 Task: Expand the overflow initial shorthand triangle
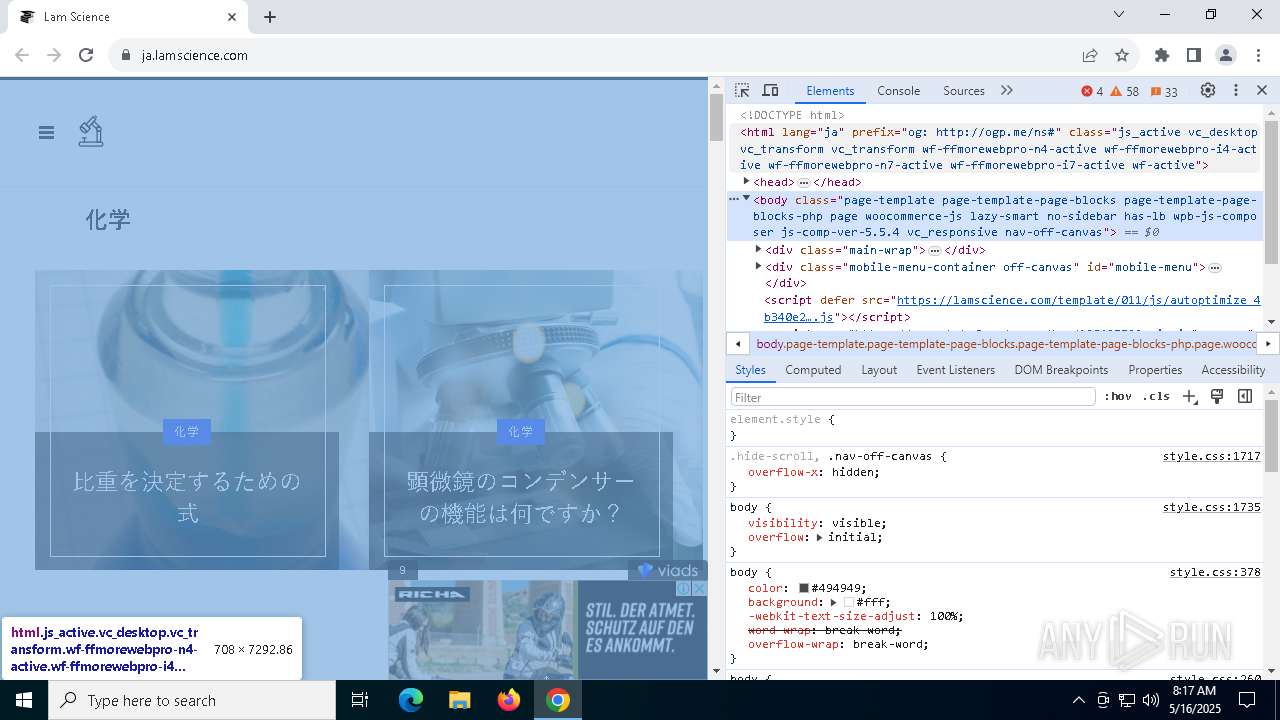[x=819, y=537]
